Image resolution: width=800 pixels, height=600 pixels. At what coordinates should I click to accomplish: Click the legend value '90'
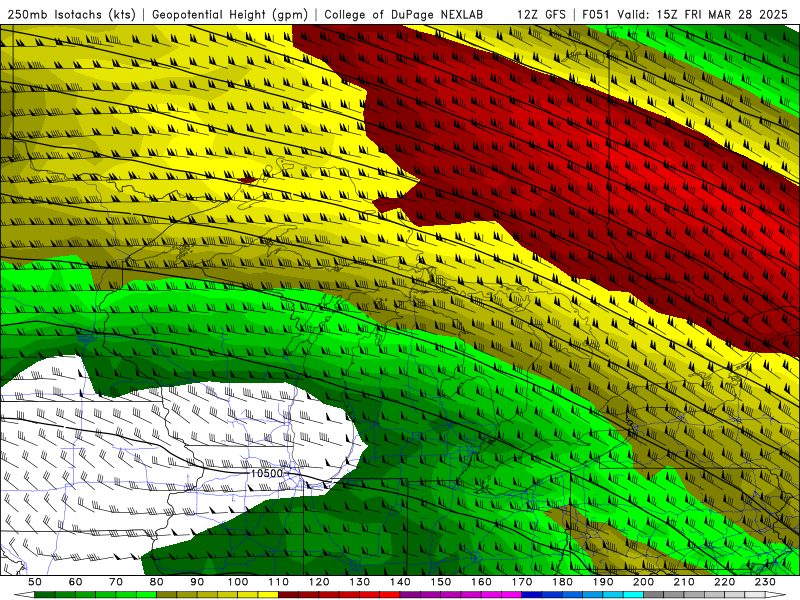197,582
